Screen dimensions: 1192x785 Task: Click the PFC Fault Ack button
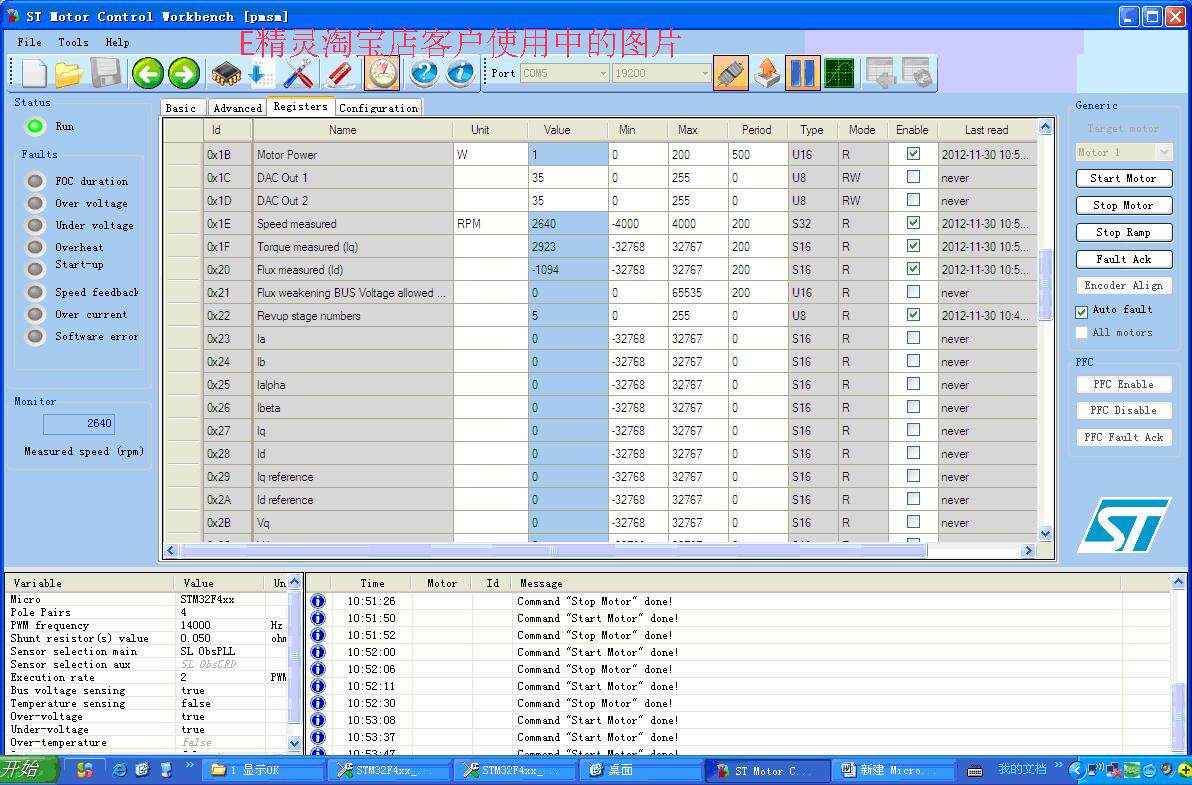coord(1124,437)
